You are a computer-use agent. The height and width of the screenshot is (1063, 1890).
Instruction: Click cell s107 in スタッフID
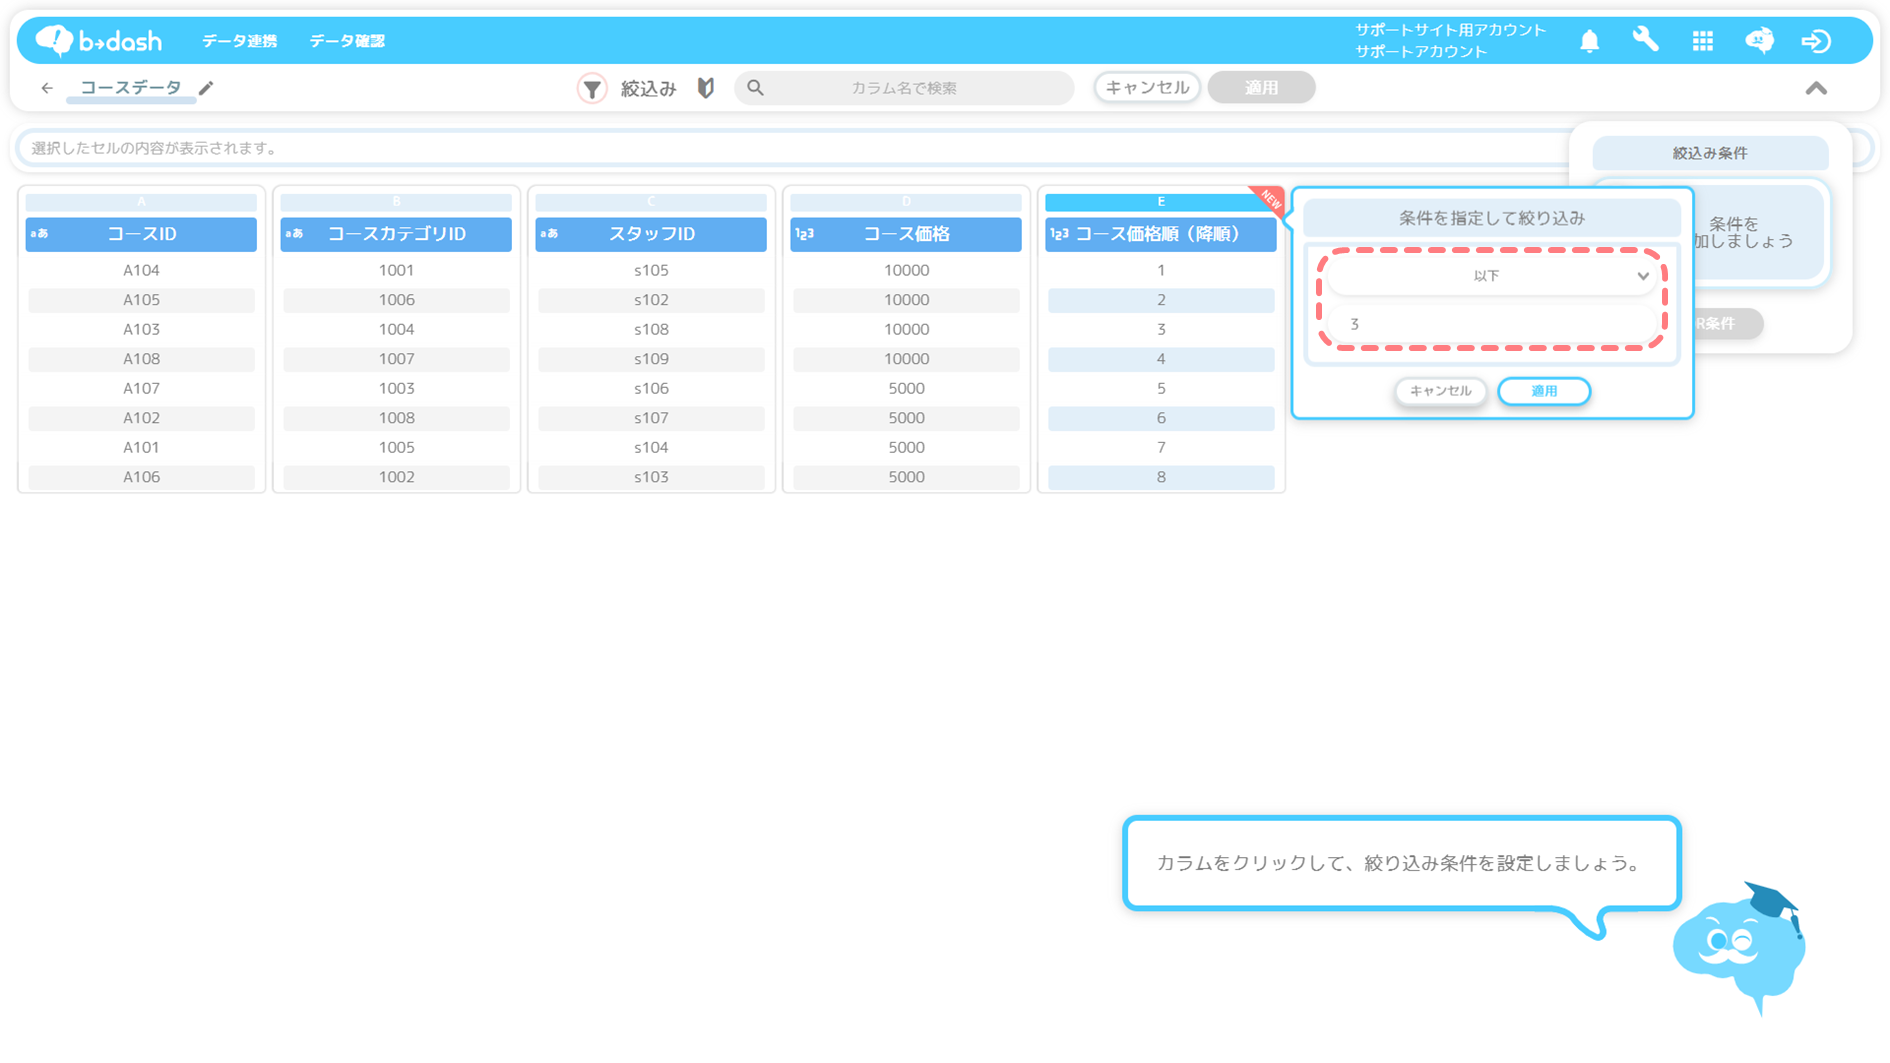point(651,418)
